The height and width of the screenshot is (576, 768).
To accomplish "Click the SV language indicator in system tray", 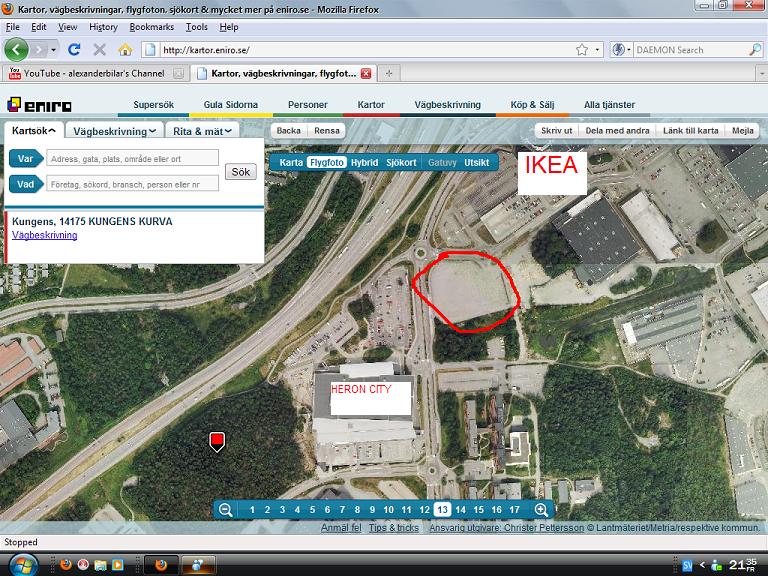I will pos(687,566).
